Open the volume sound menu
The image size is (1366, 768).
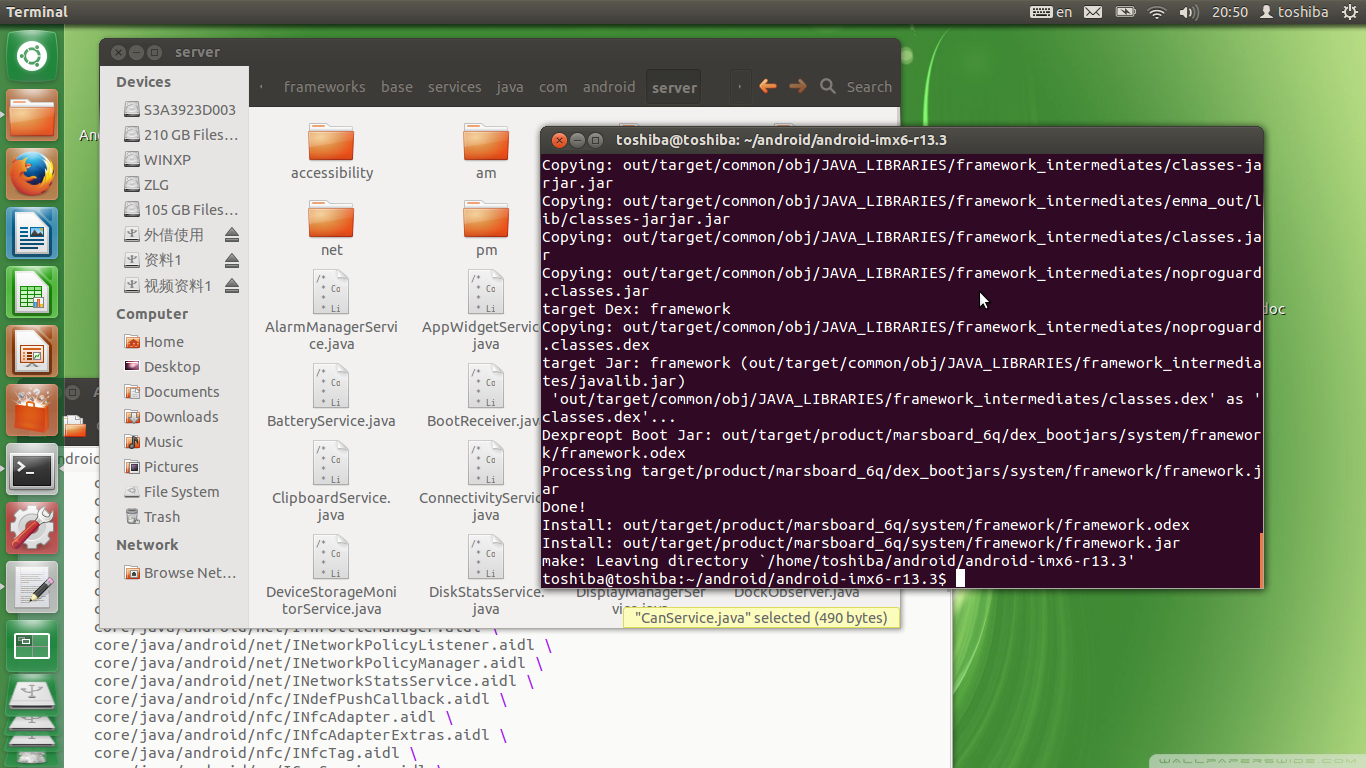click(x=1188, y=12)
